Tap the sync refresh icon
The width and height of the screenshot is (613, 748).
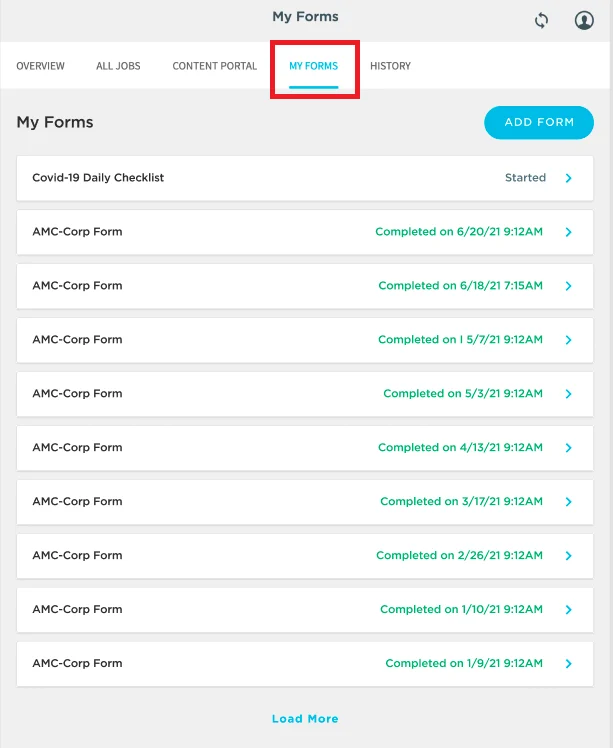click(541, 21)
